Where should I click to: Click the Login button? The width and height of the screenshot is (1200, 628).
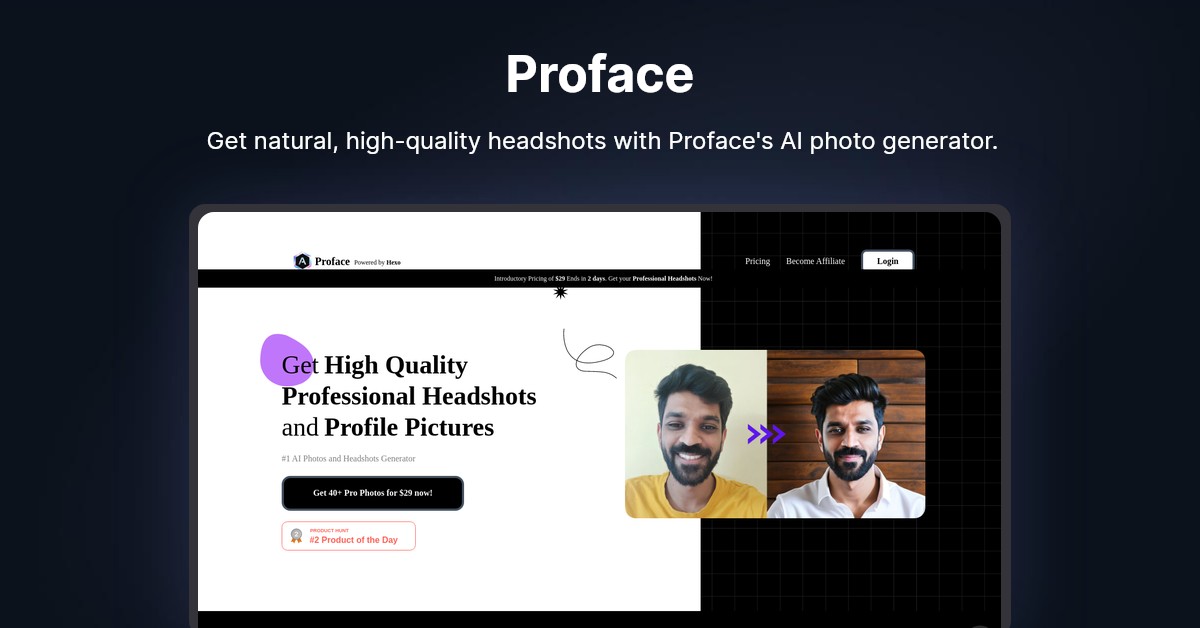[888, 261]
